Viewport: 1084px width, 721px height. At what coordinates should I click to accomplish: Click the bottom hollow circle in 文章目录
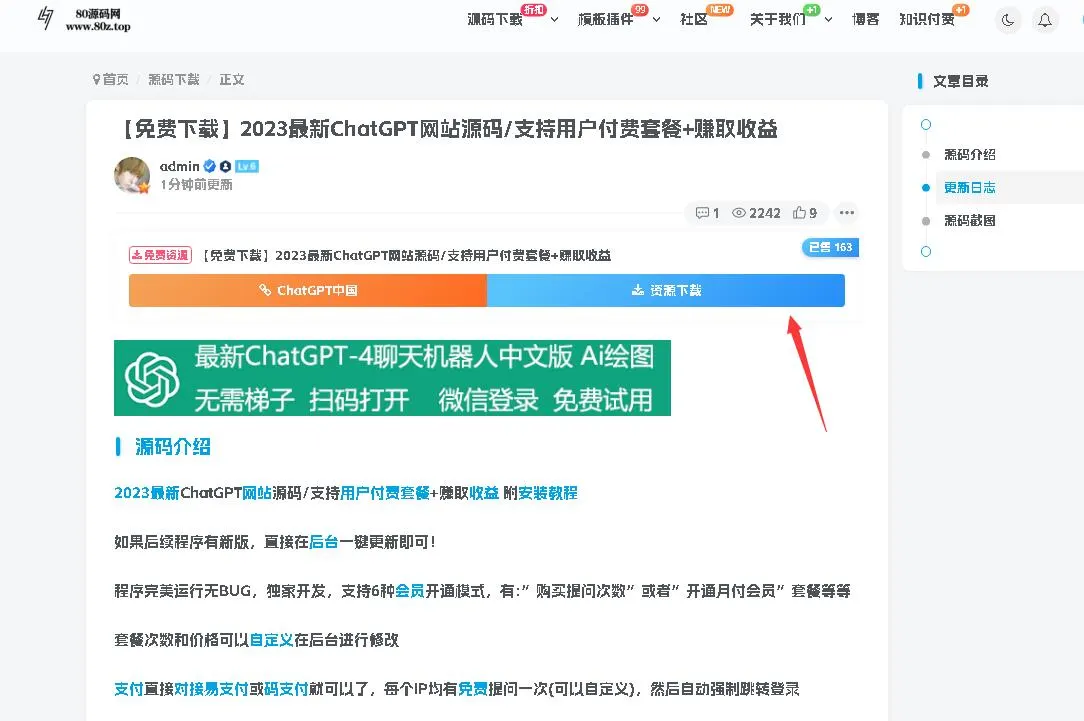pyautogui.click(x=926, y=252)
